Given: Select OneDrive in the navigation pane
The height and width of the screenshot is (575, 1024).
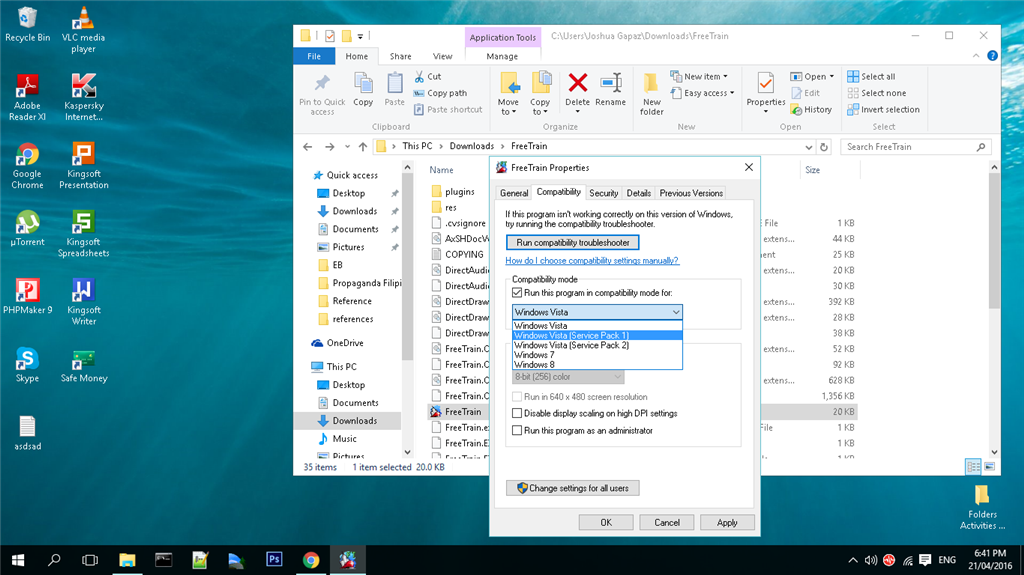Looking at the screenshot, I should [x=345, y=343].
